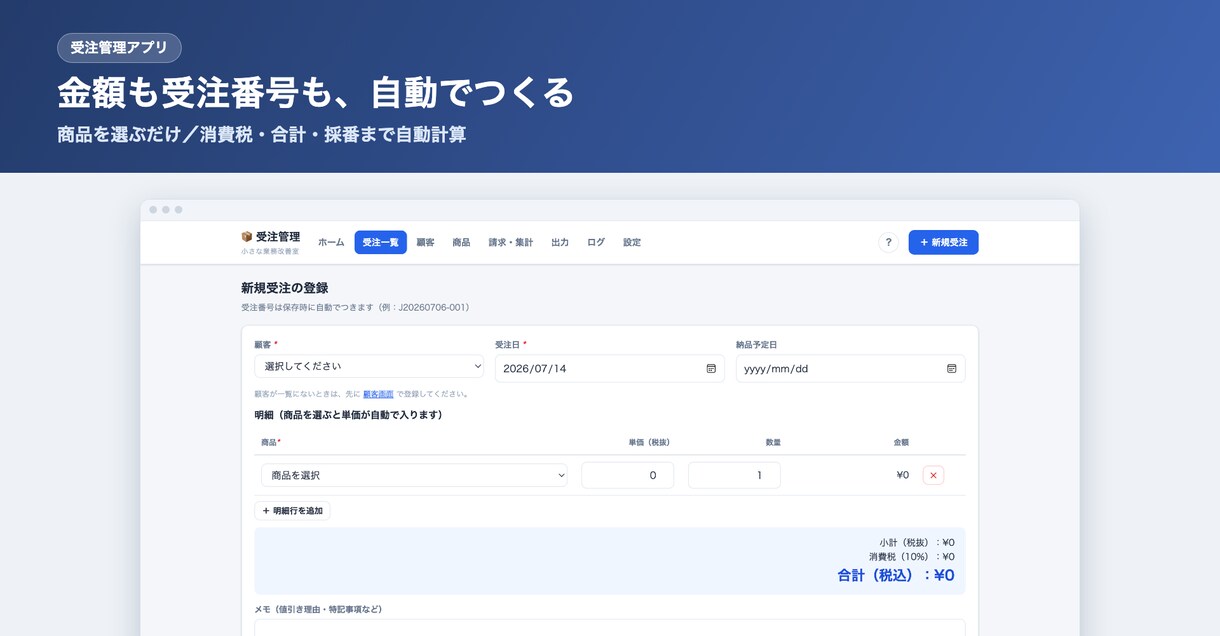Screen dimensions: 1220x636
Task: Click the 合計（税込）：¥0 total text
Action: point(895,575)
